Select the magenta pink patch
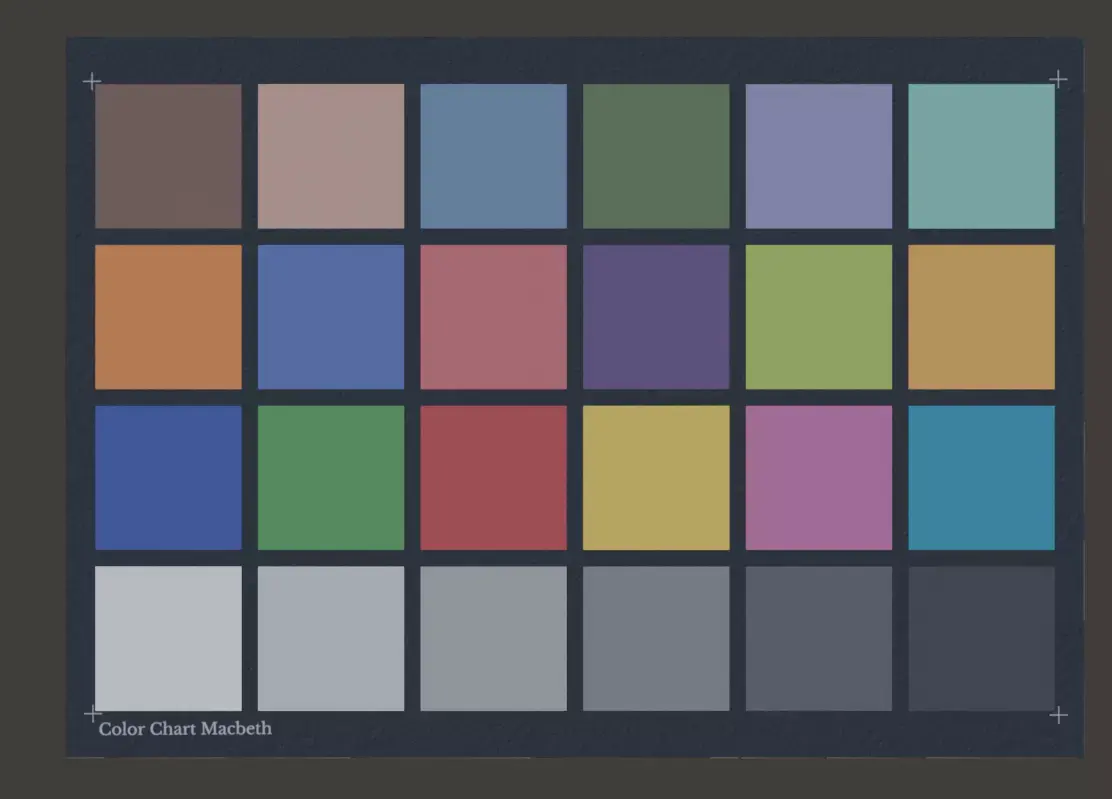1112x799 pixels. 818,477
